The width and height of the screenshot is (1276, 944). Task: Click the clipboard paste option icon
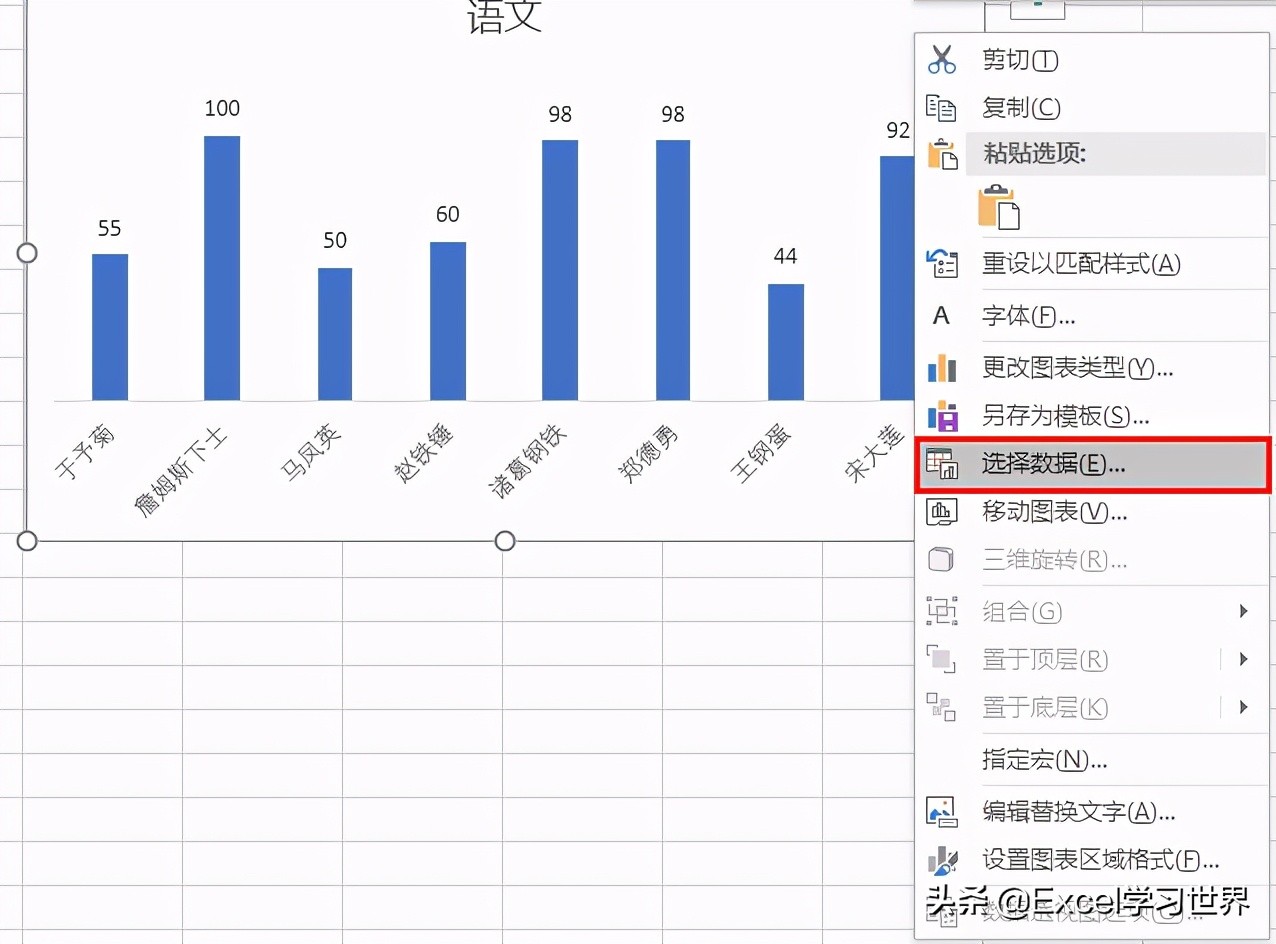click(x=999, y=208)
